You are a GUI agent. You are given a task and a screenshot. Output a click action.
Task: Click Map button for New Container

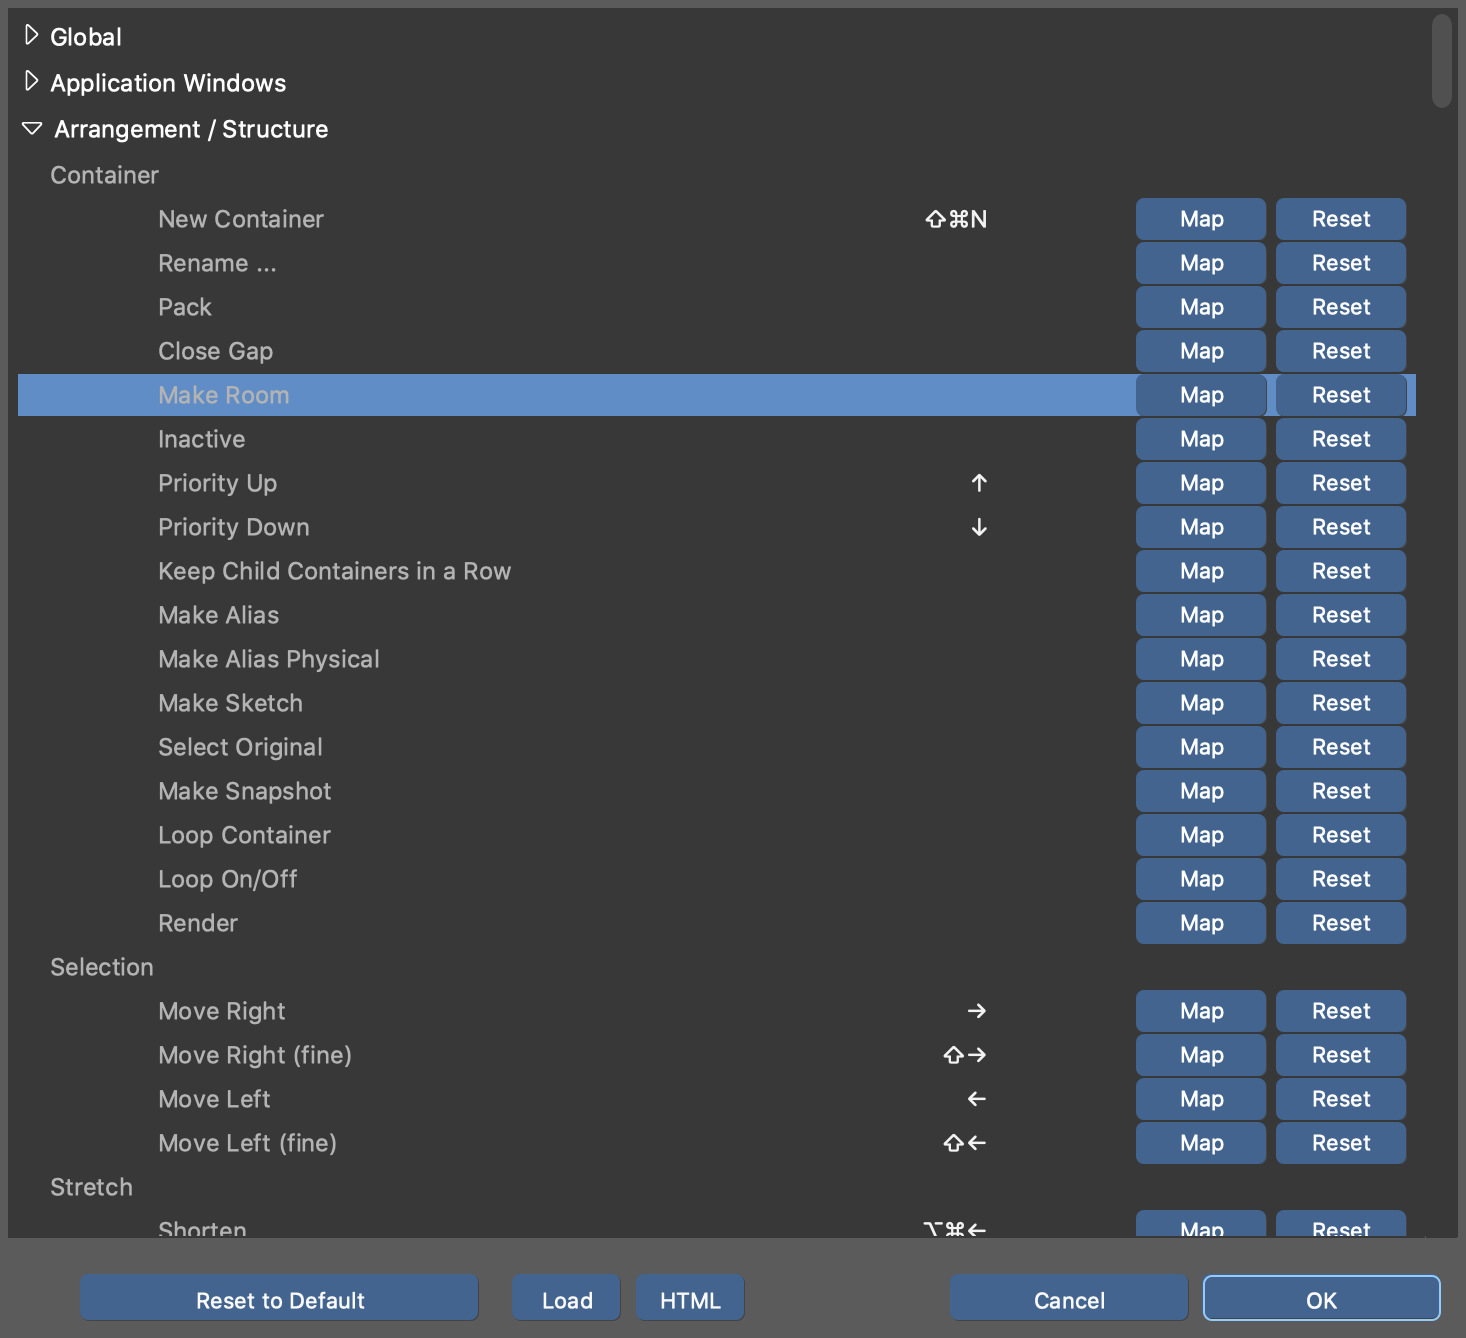[x=1200, y=219]
